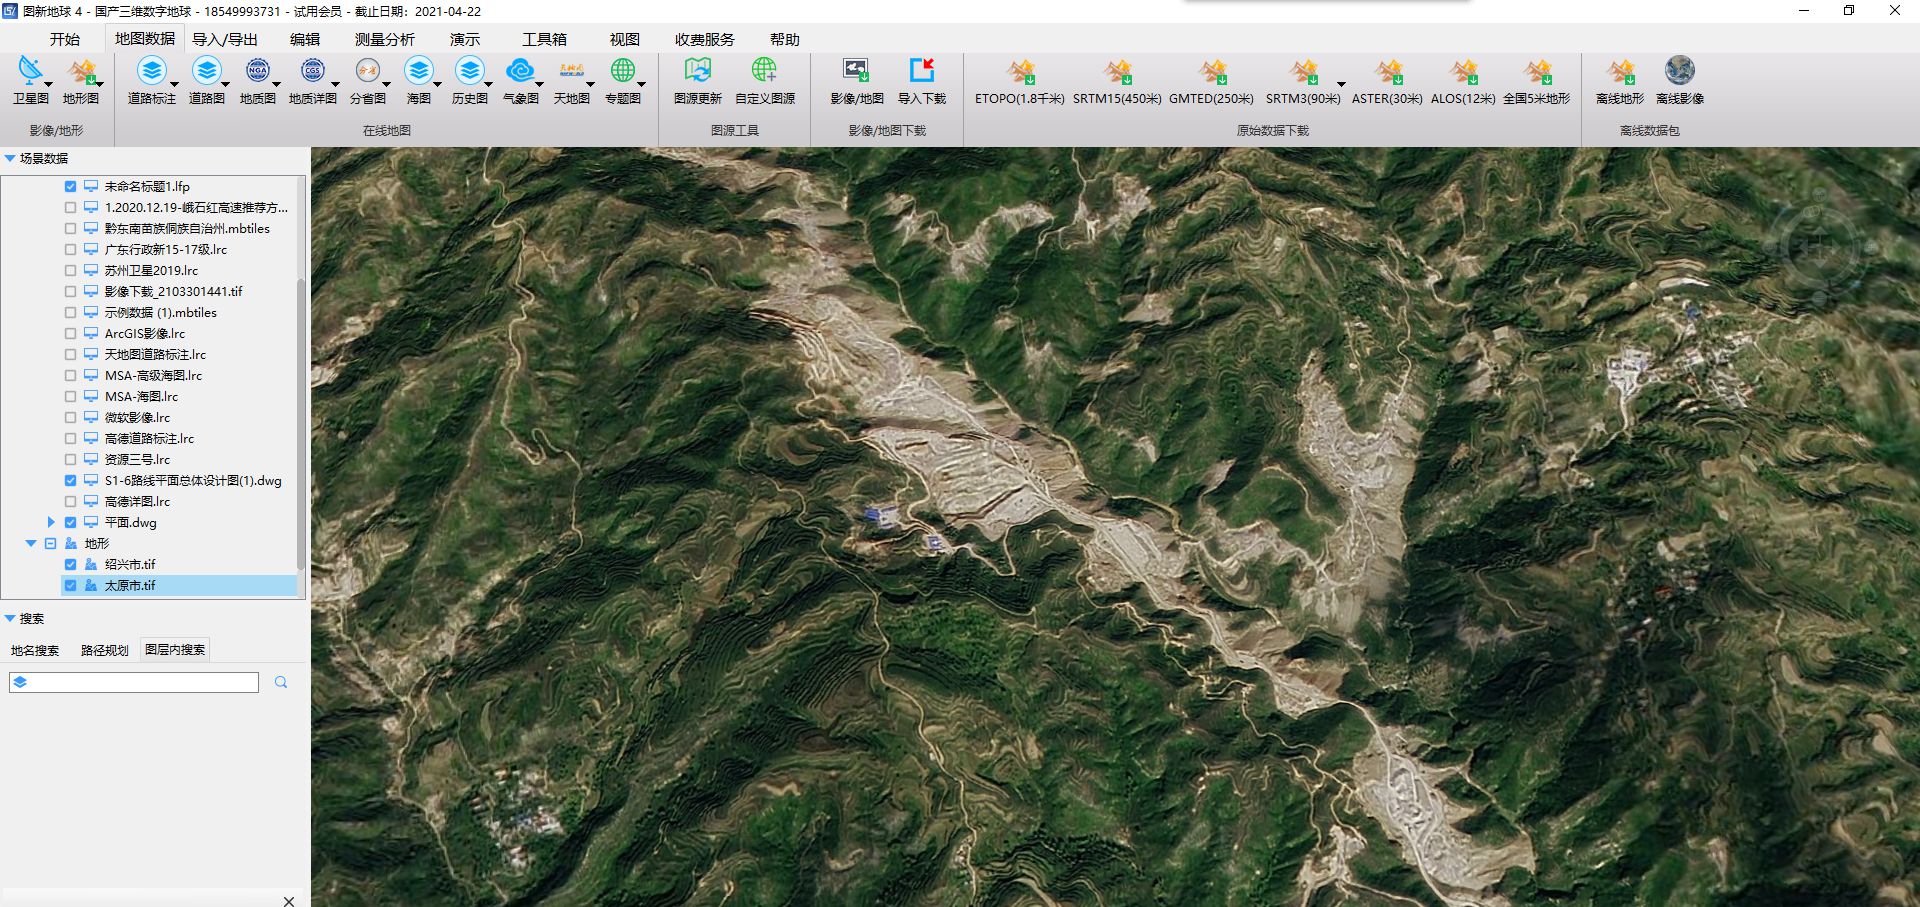Switch to the 开始 ribbon tab
Viewport: 1920px width, 907px height.
click(65, 39)
